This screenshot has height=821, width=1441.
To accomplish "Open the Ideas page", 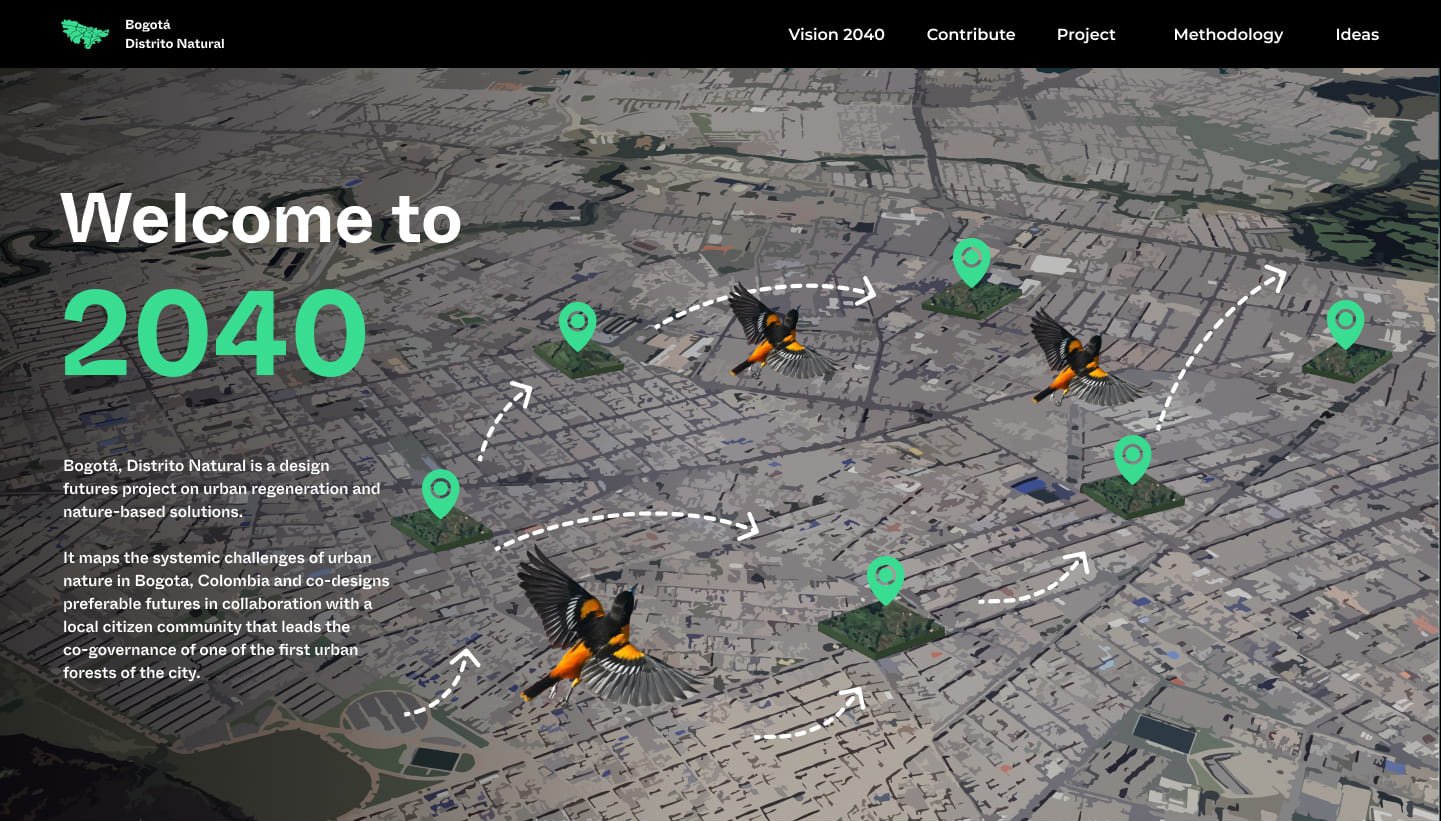I will [x=1356, y=34].
